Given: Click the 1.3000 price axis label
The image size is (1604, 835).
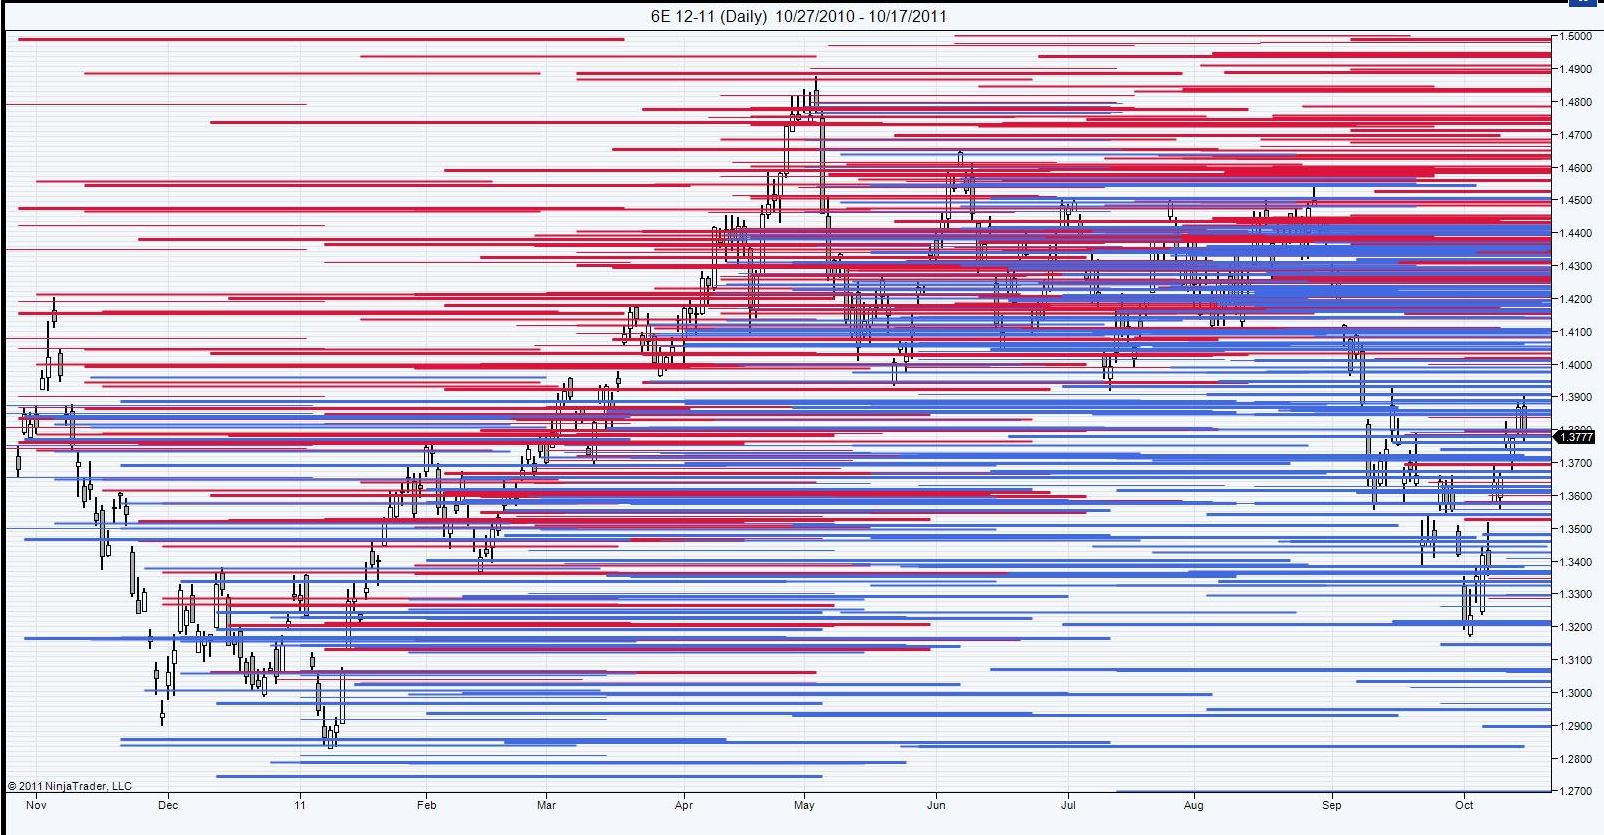Looking at the screenshot, I should [1576, 694].
